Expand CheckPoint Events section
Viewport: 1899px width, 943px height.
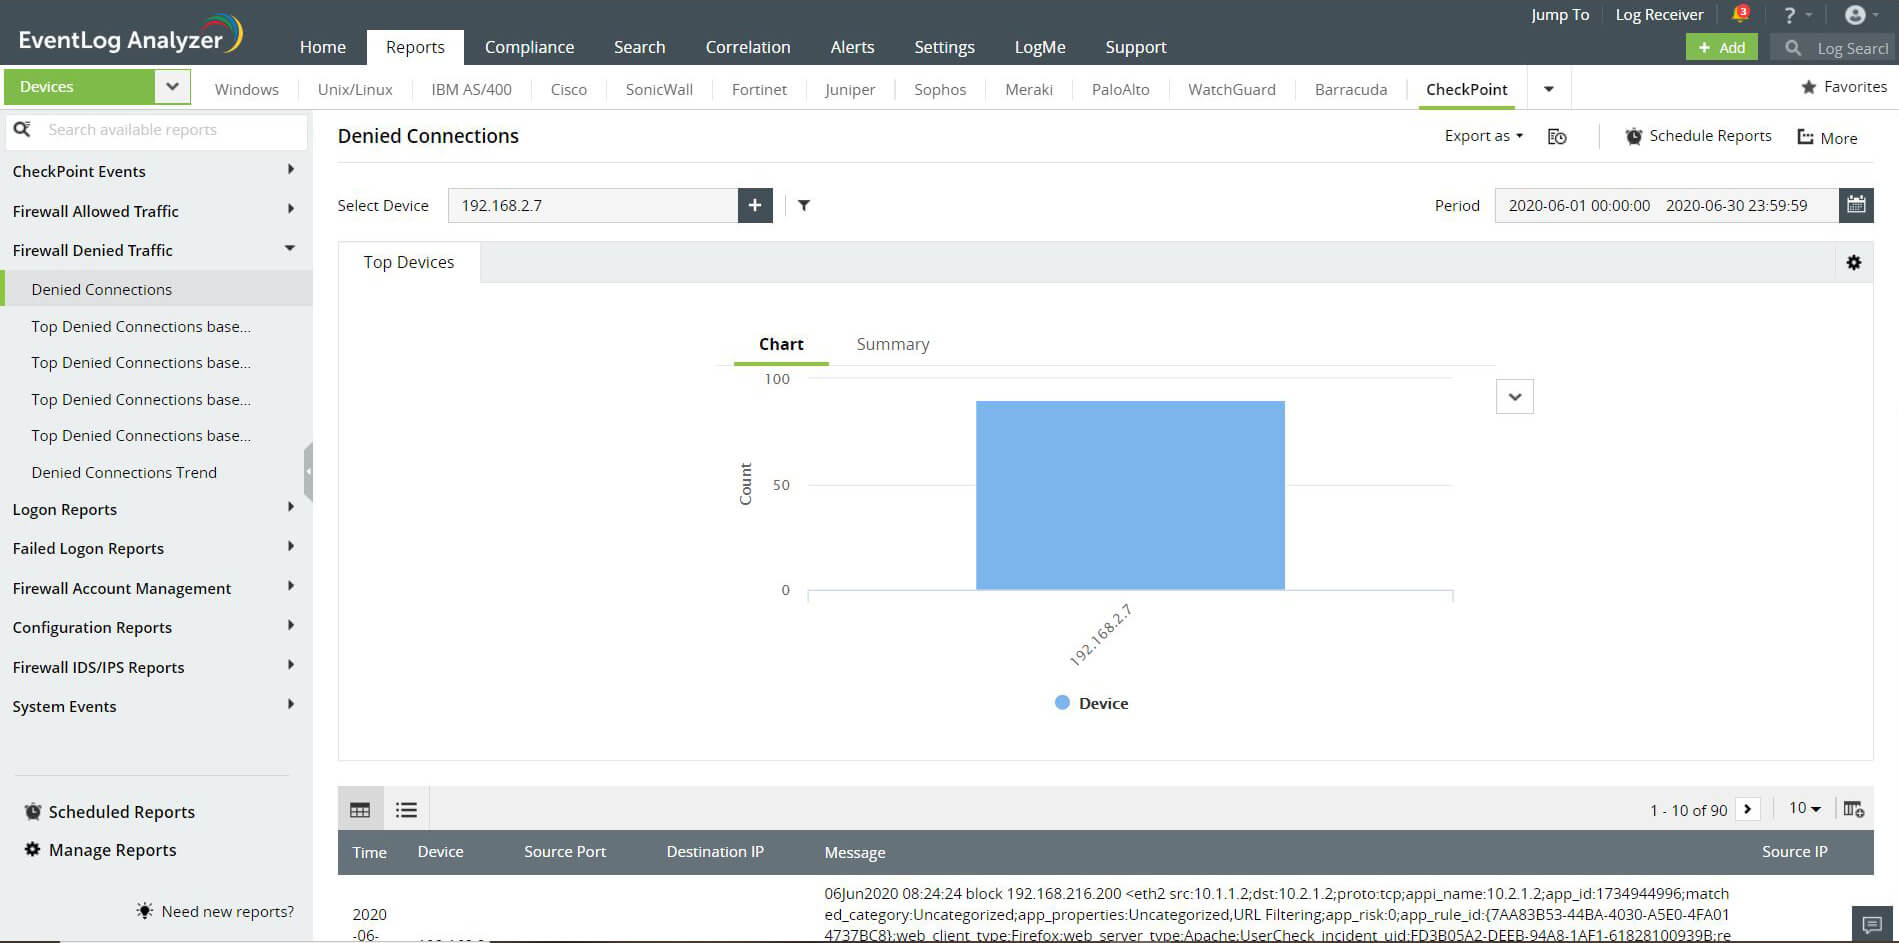[290, 170]
